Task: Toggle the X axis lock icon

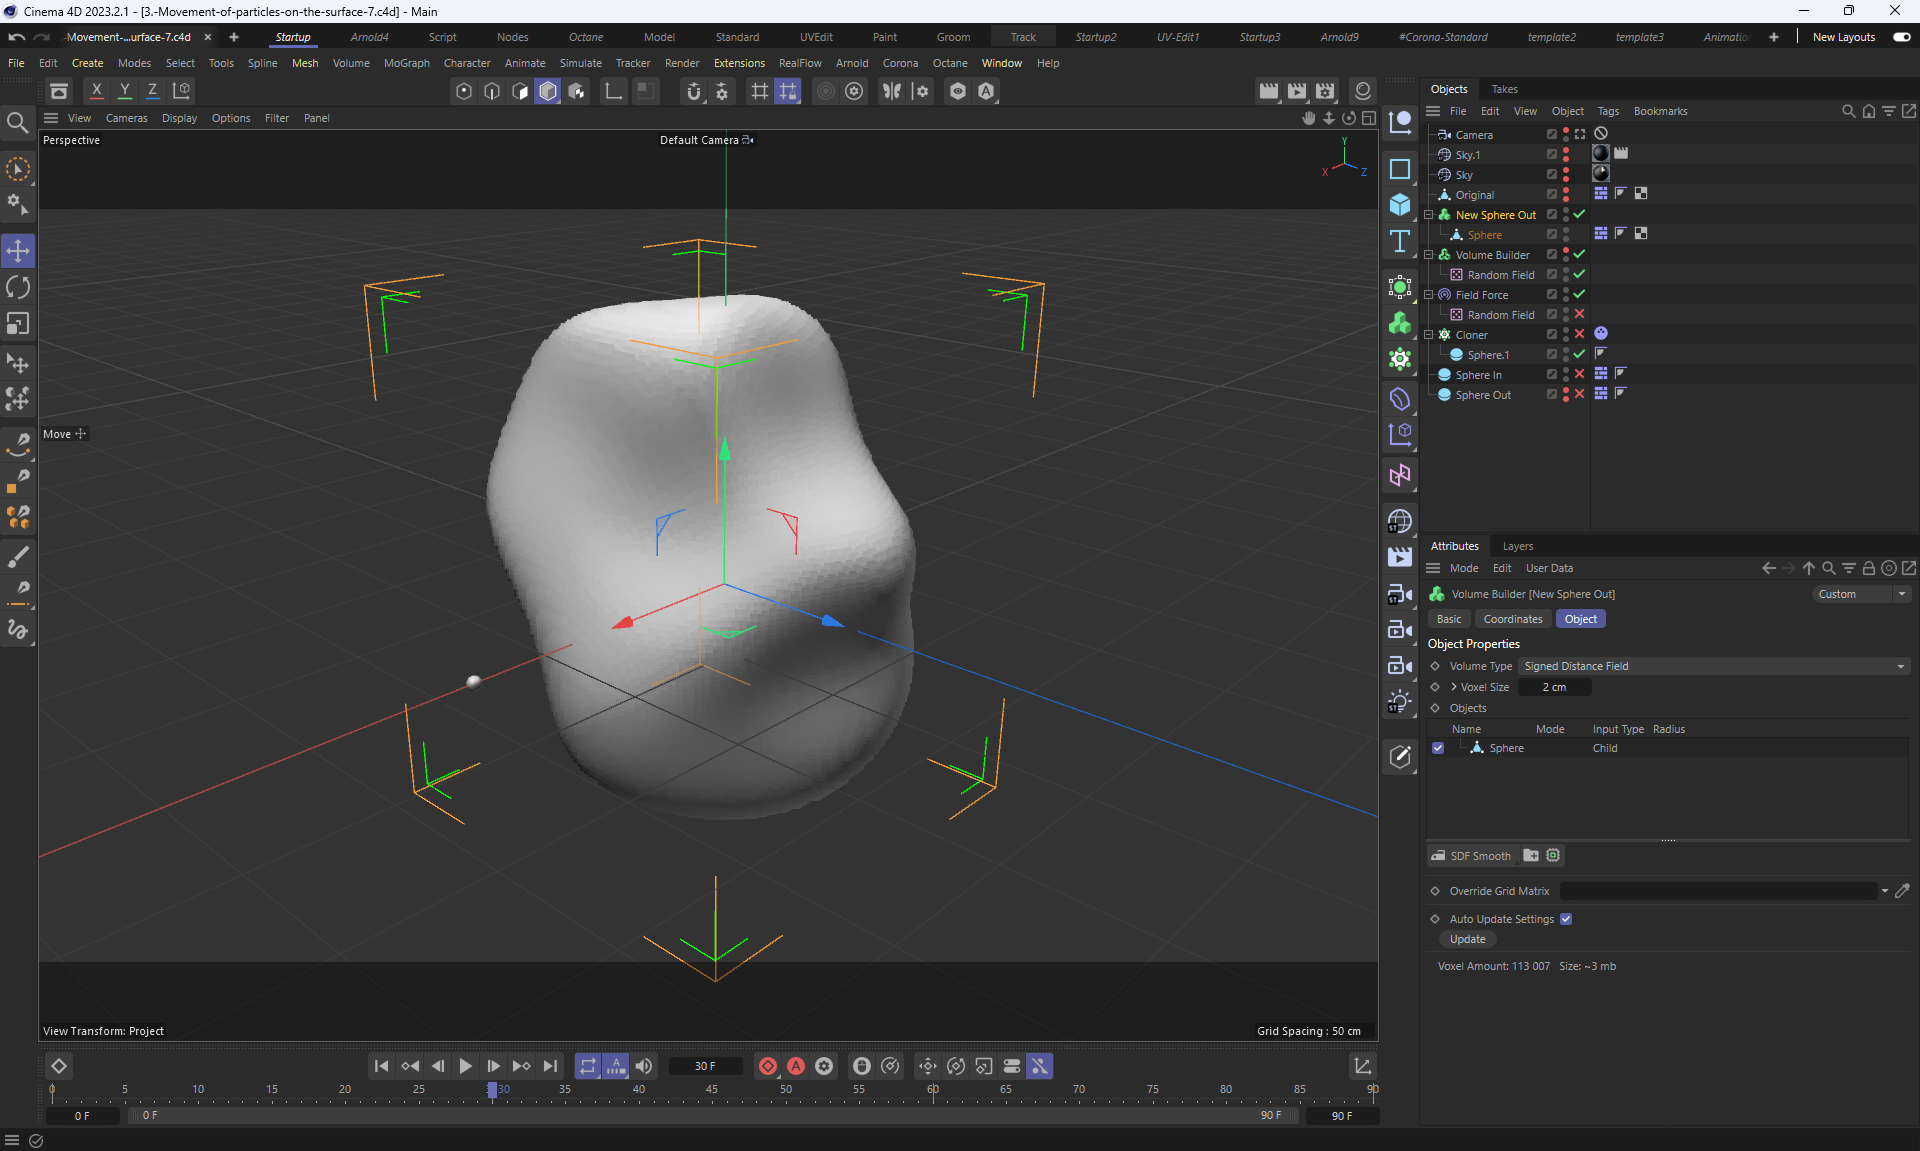Action: coord(97,91)
